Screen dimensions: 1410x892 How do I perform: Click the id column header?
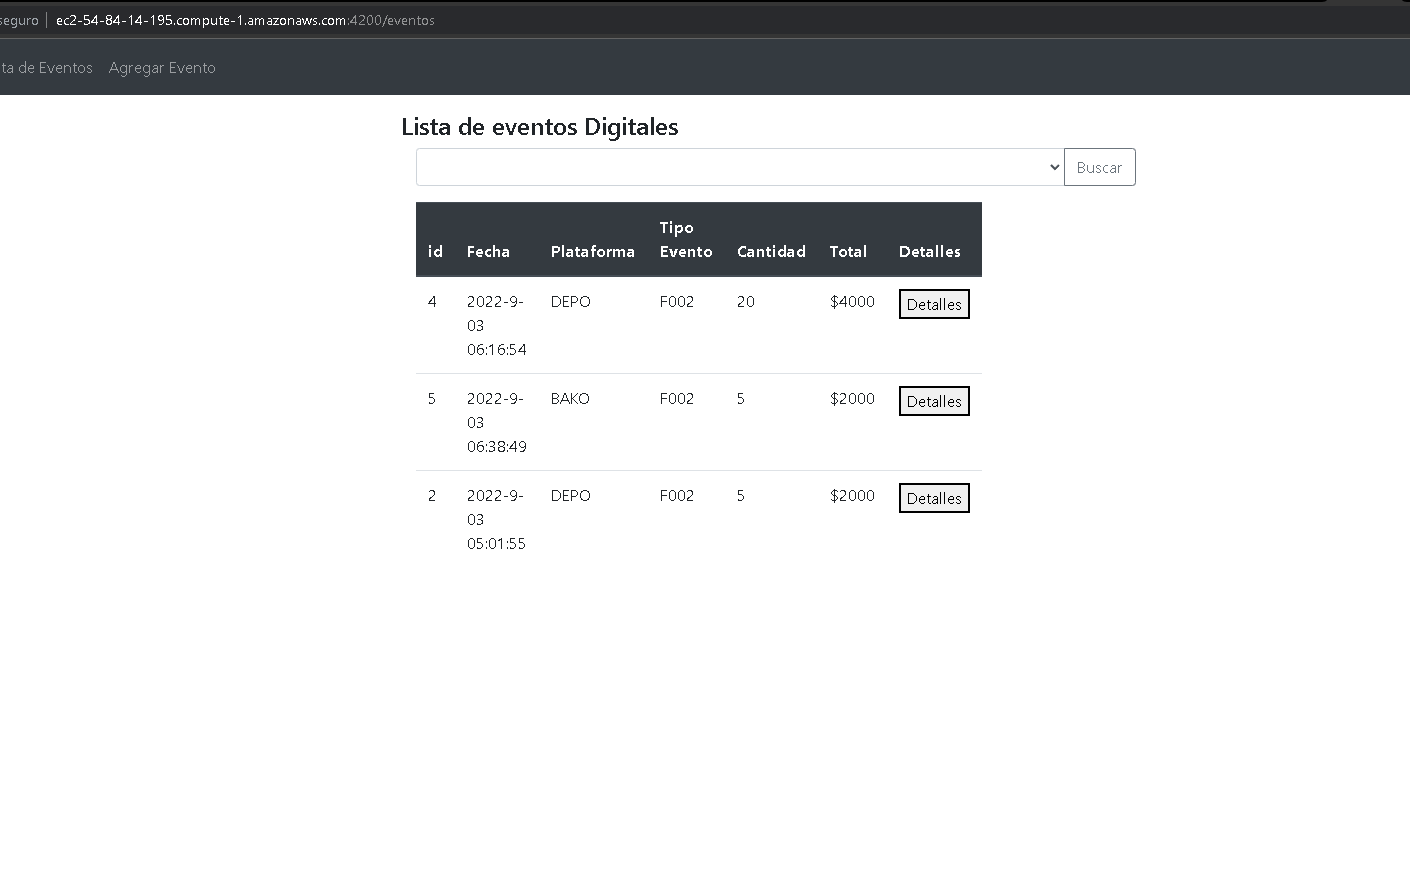pyautogui.click(x=435, y=251)
